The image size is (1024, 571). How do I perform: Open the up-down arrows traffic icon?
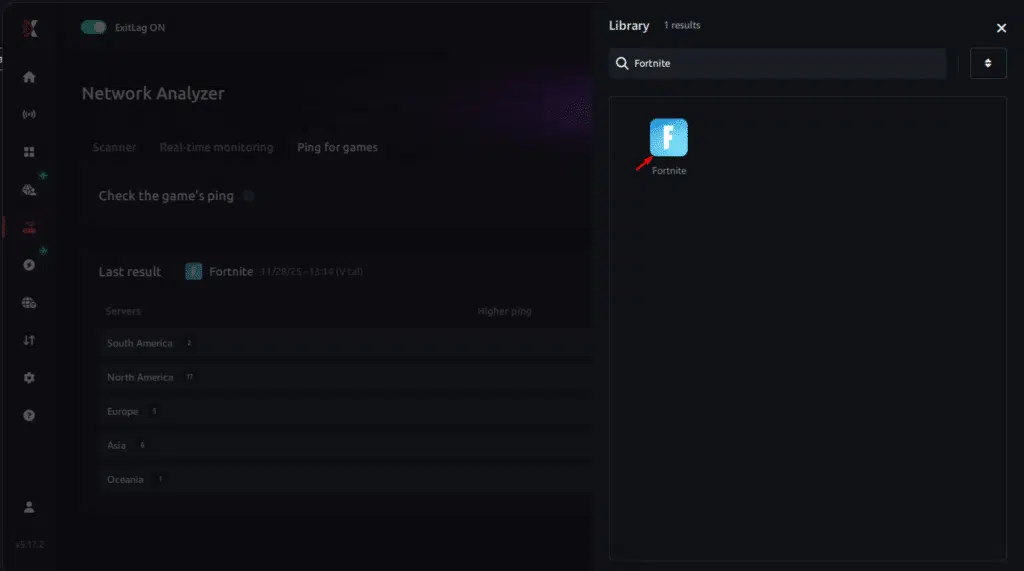[29, 340]
